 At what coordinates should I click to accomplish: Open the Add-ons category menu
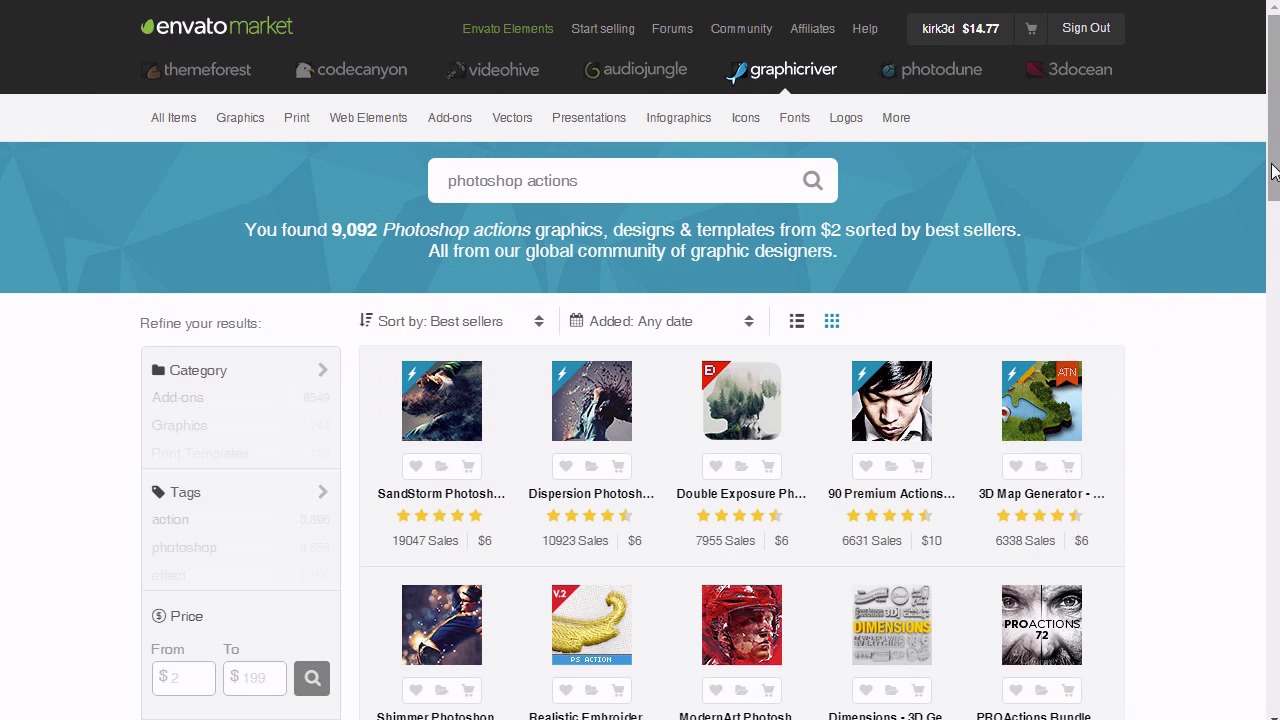tap(450, 118)
